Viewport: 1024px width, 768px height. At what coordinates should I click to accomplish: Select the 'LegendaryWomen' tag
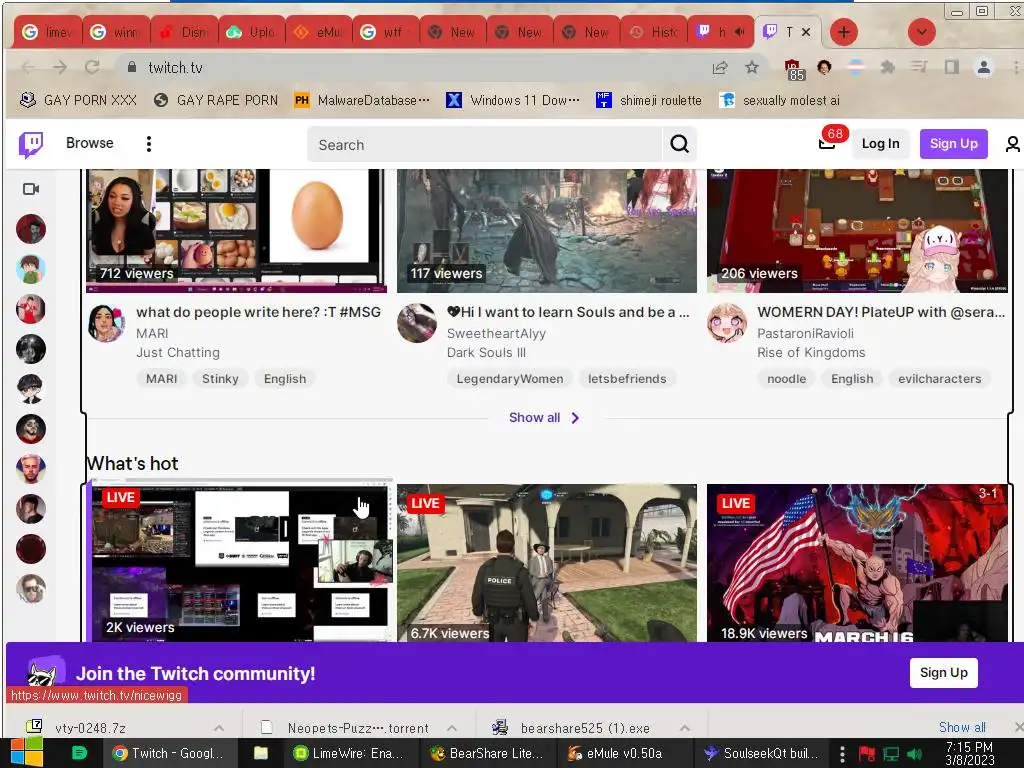click(x=509, y=379)
